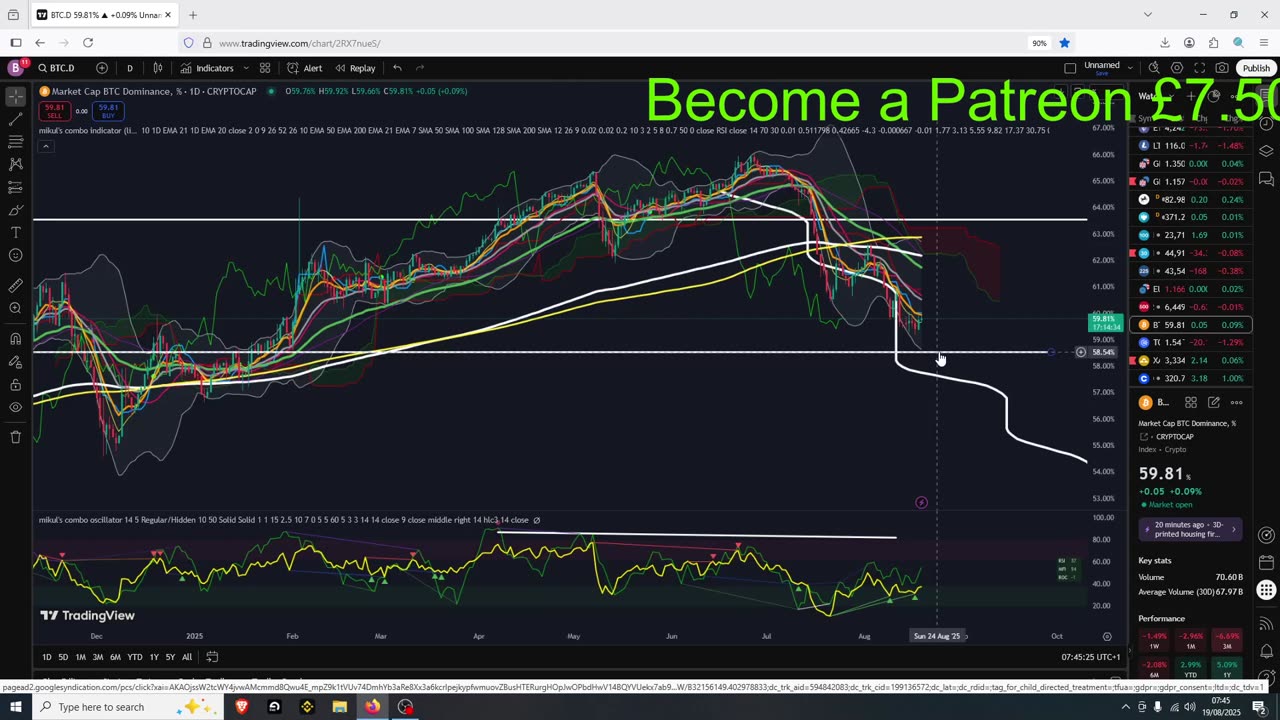
Task: Take a chart snapshot camera icon
Action: pos(1222,68)
